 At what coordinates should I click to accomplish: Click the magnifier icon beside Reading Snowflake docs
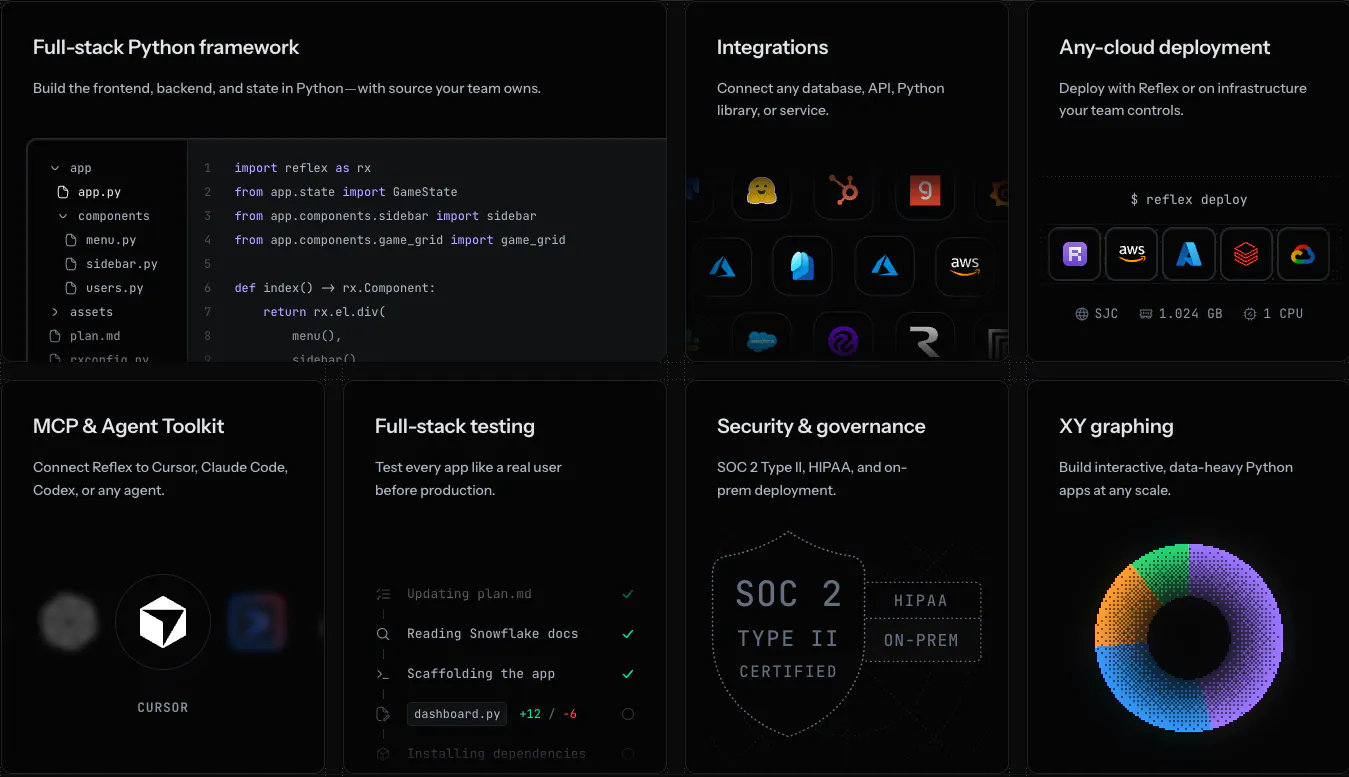pyautogui.click(x=383, y=634)
